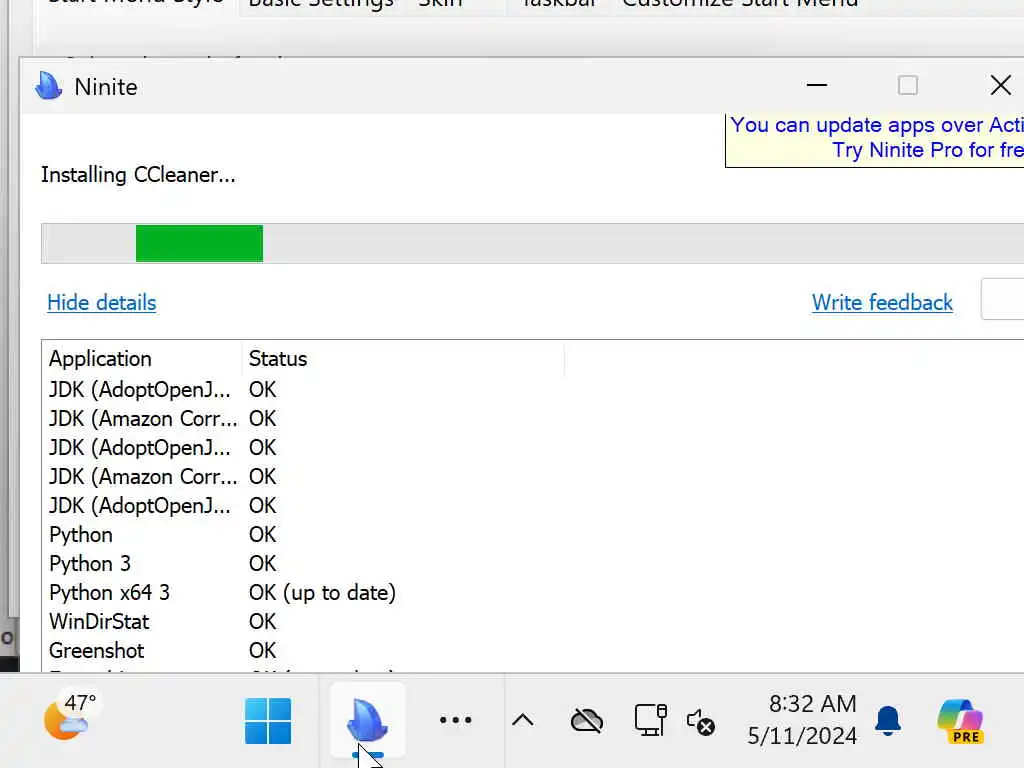Image resolution: width=1024 pixels, height=768 pixels.
Task: Open the network display tray icon
Action: pos(650,720)
